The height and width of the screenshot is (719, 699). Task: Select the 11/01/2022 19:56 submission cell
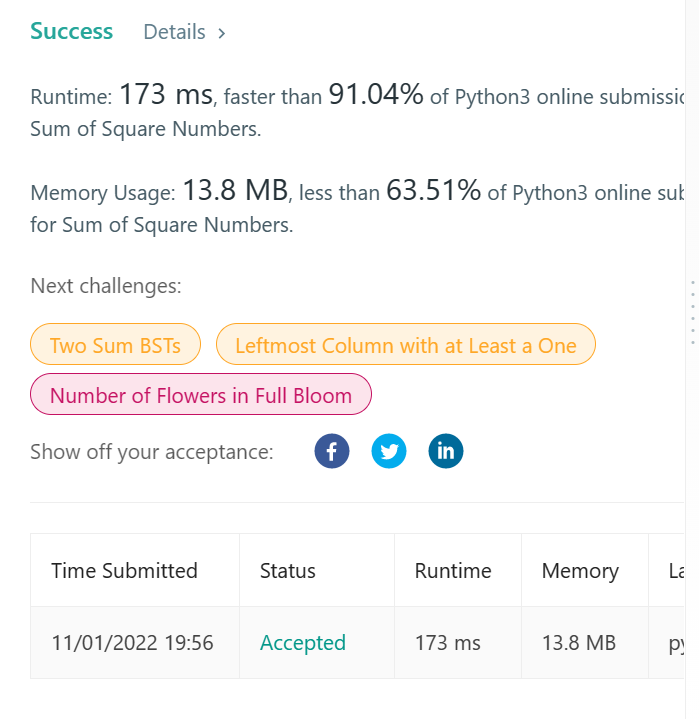(x=133, y=643)
